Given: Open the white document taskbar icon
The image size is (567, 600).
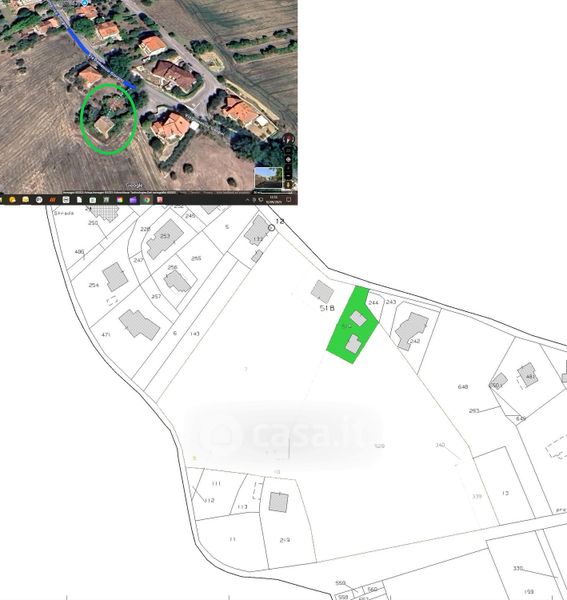Looking at the screenshot, I should click(79, 200).
